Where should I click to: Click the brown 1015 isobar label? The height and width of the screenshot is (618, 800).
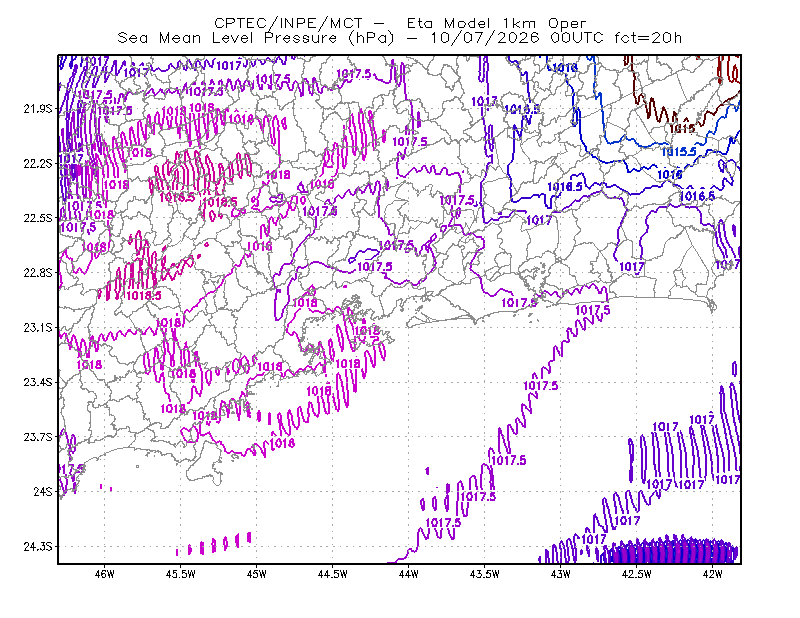682,129
